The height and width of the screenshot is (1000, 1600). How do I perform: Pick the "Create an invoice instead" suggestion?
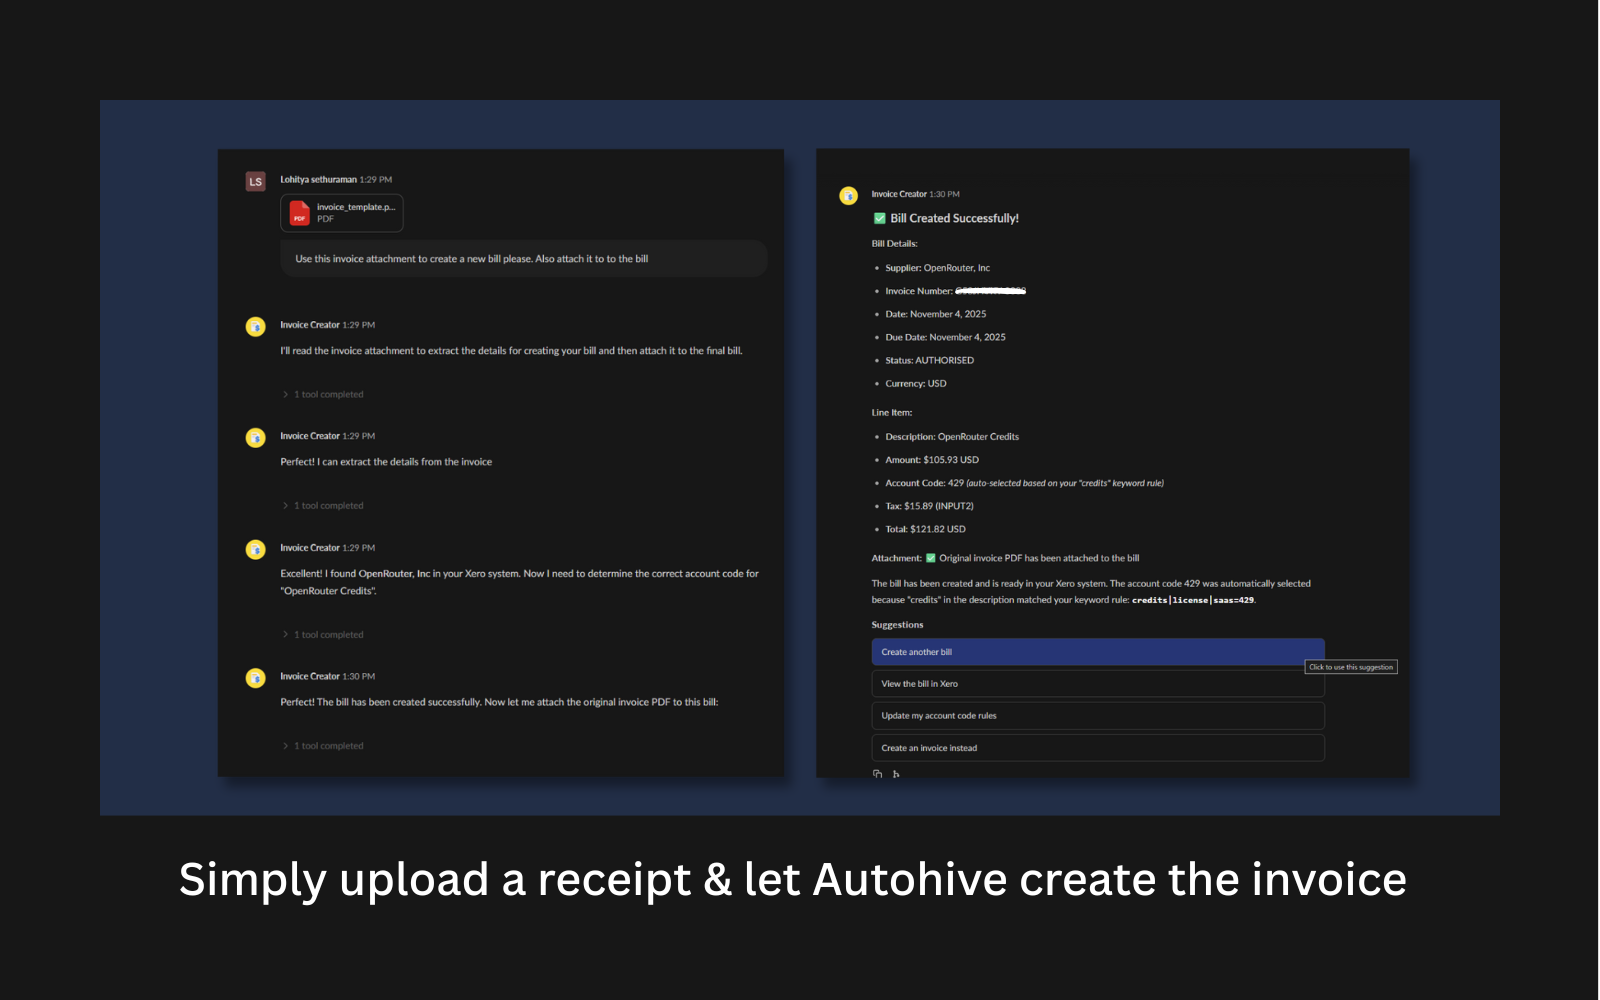coord(1098,748)
